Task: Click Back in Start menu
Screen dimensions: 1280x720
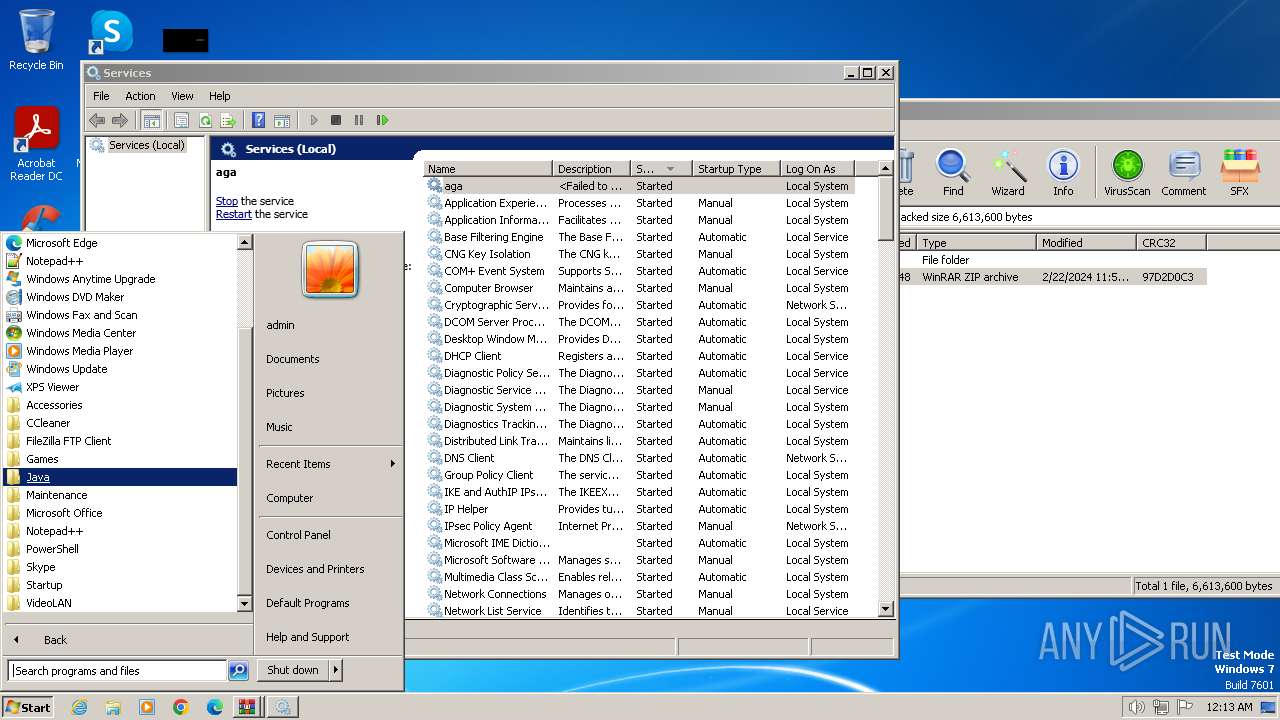Action: [55, 640]
